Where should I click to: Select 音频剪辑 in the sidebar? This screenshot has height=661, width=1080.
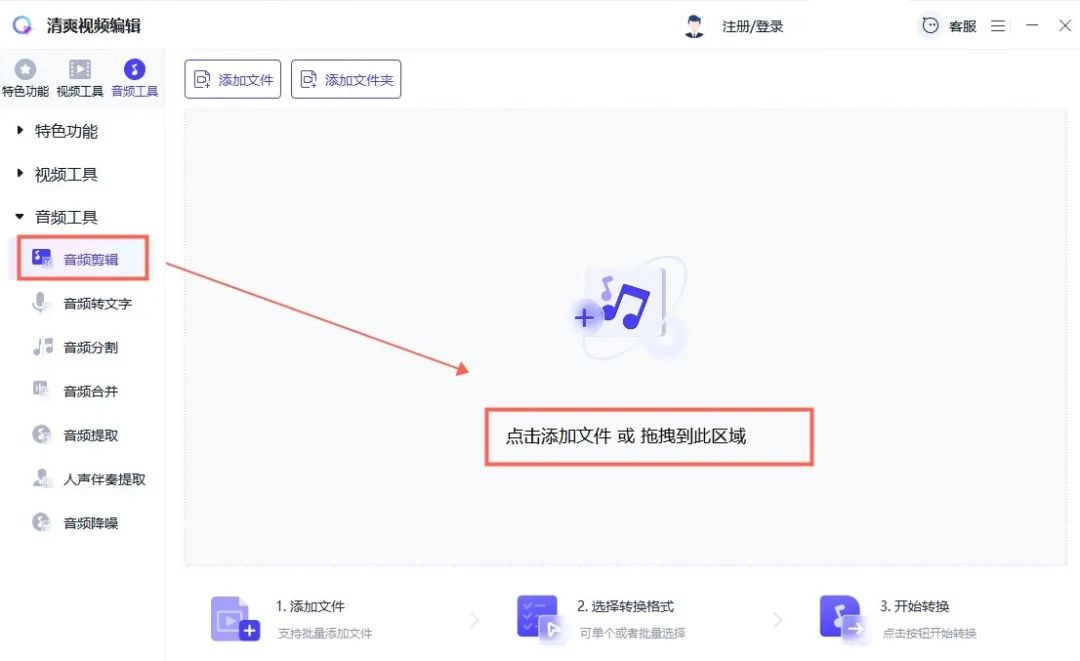(90, 259)
